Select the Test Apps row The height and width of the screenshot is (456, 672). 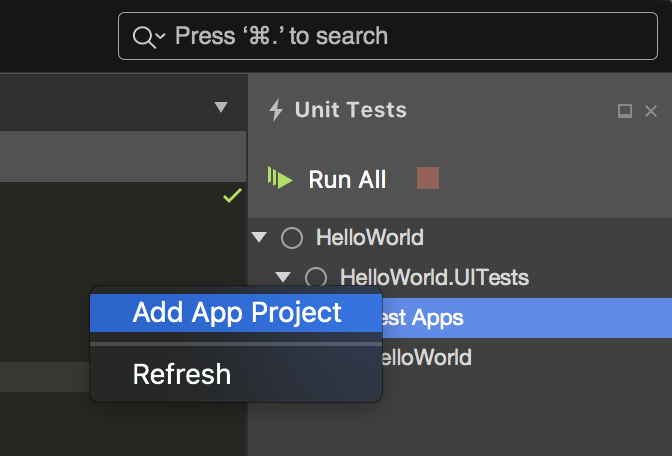click(x=527, y=318)
